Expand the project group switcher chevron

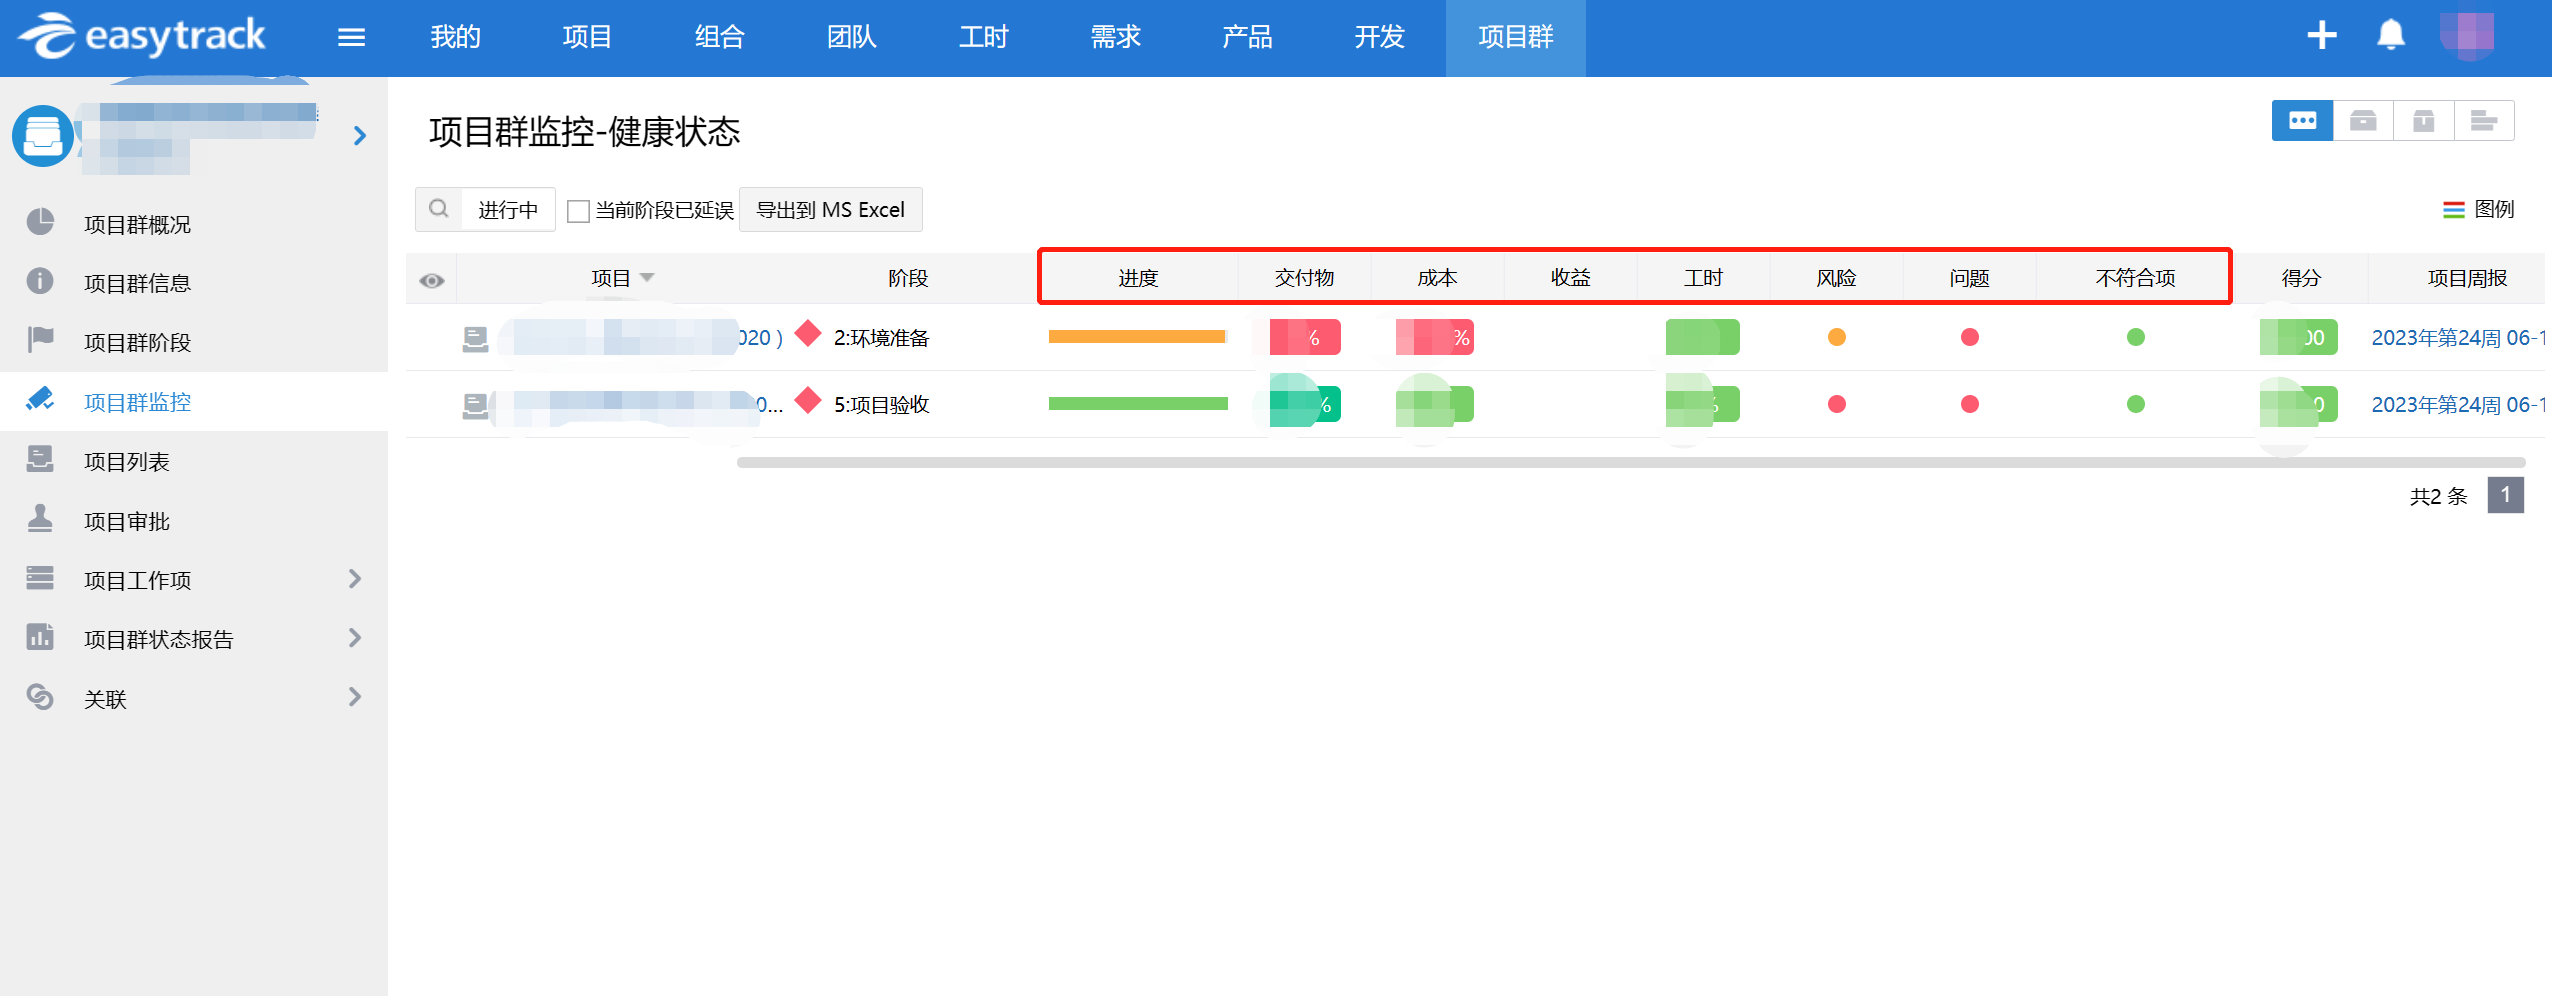point(360,135)
